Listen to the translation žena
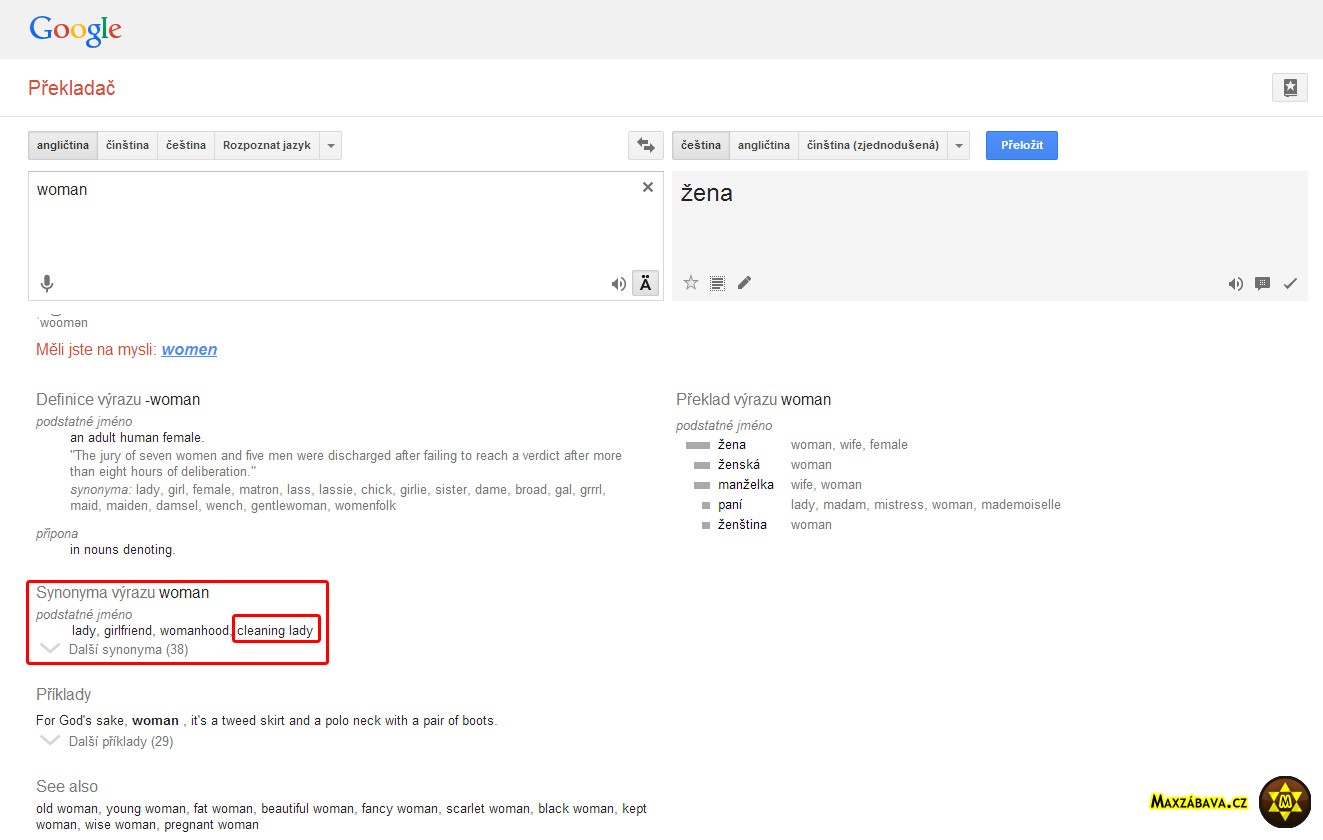The height and width of the screenshot is (840, 1323). 1236,284
